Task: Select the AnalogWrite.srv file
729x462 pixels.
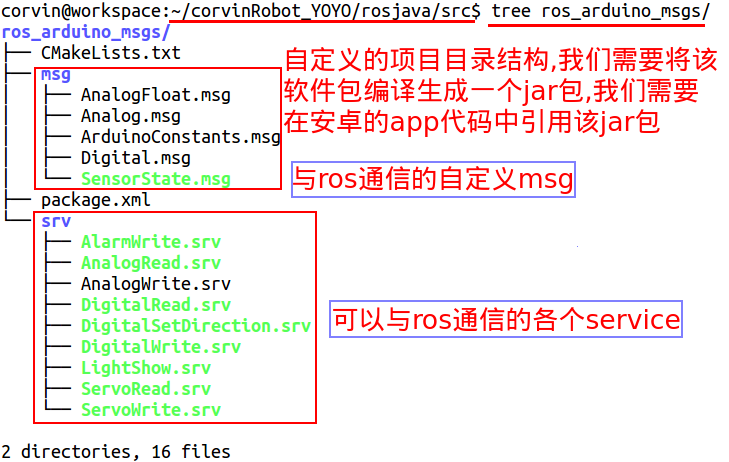Action: click(x=156, y=284)
